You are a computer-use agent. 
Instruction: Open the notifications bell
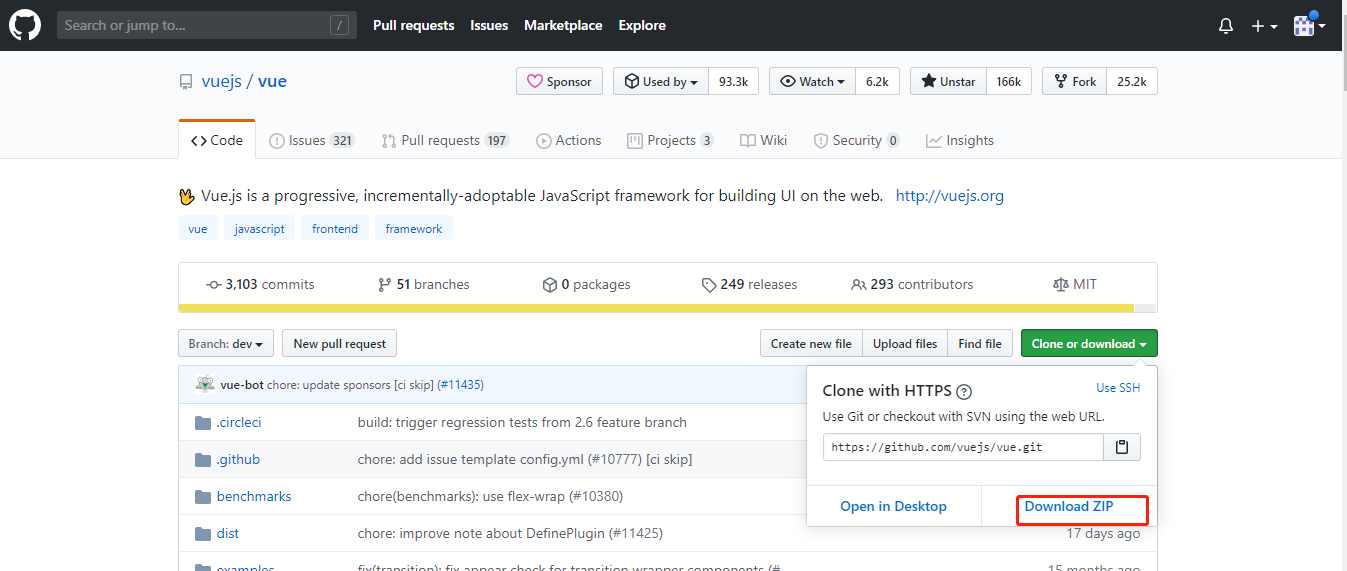[x=1226, y=26]
